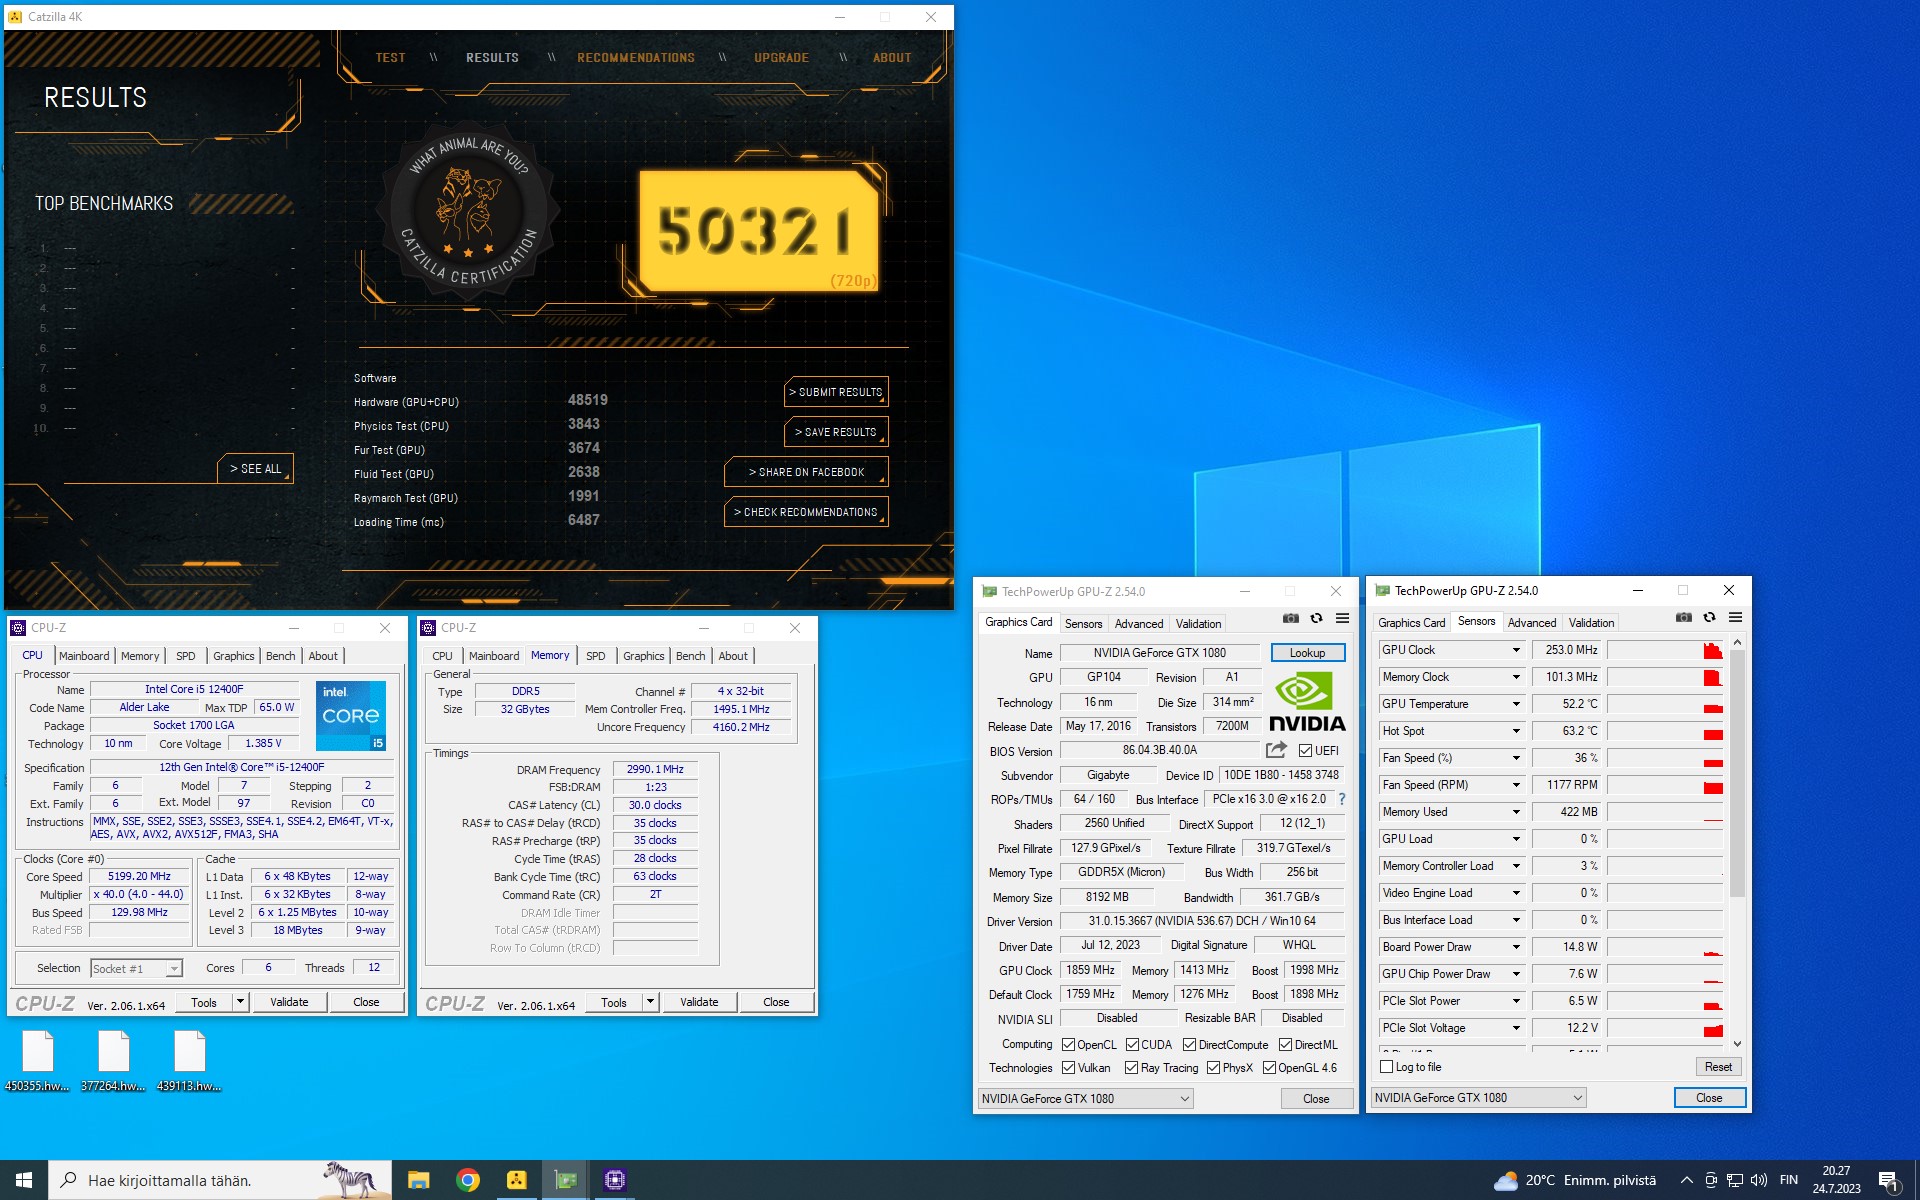Switch to Validation tab in GPU-Z Sensors window
The height and width of the screenshot is (1200, 1920).
coord(1591,623)
